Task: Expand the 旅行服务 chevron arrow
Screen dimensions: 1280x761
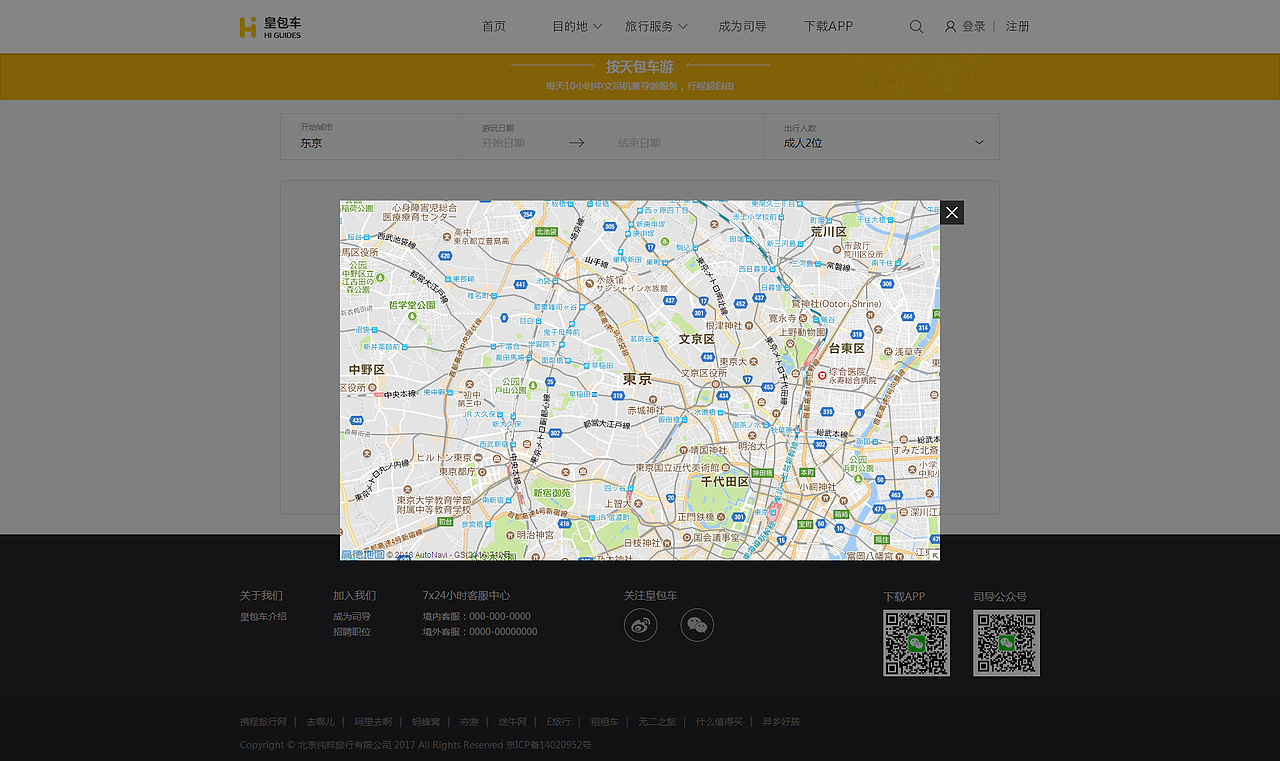Action: point(682,27)
